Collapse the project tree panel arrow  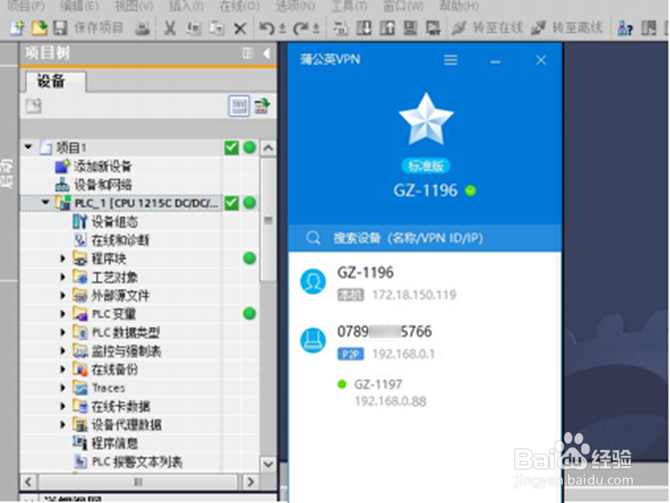pos(267,53)
